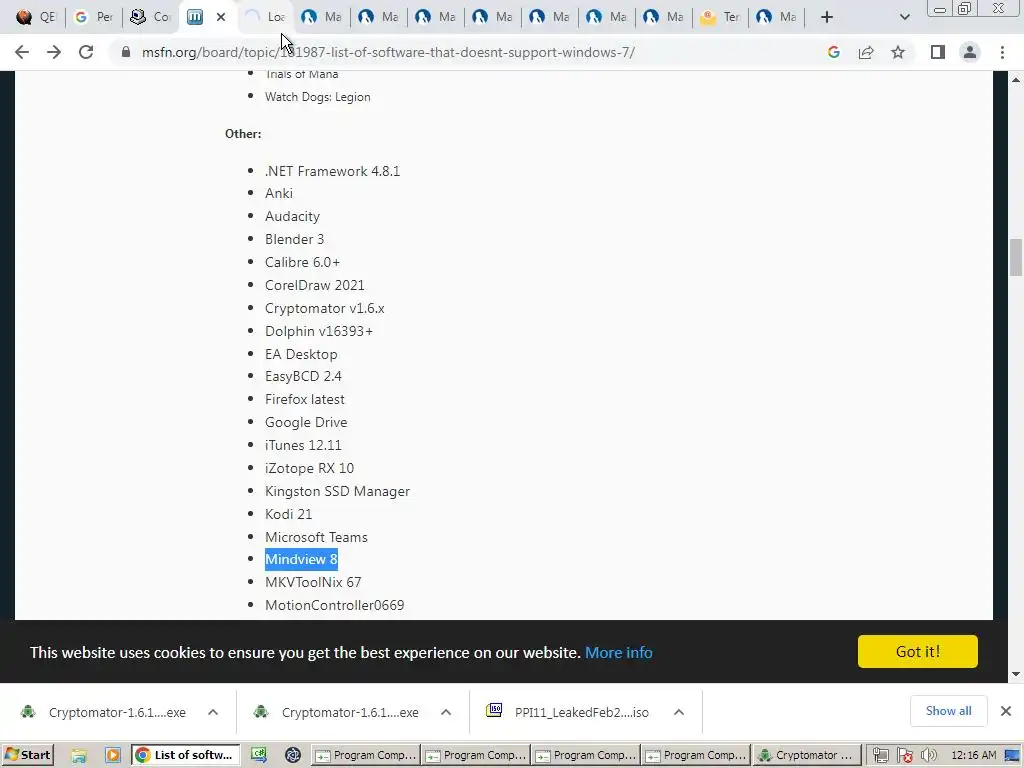Open network status tray icon

880,756
